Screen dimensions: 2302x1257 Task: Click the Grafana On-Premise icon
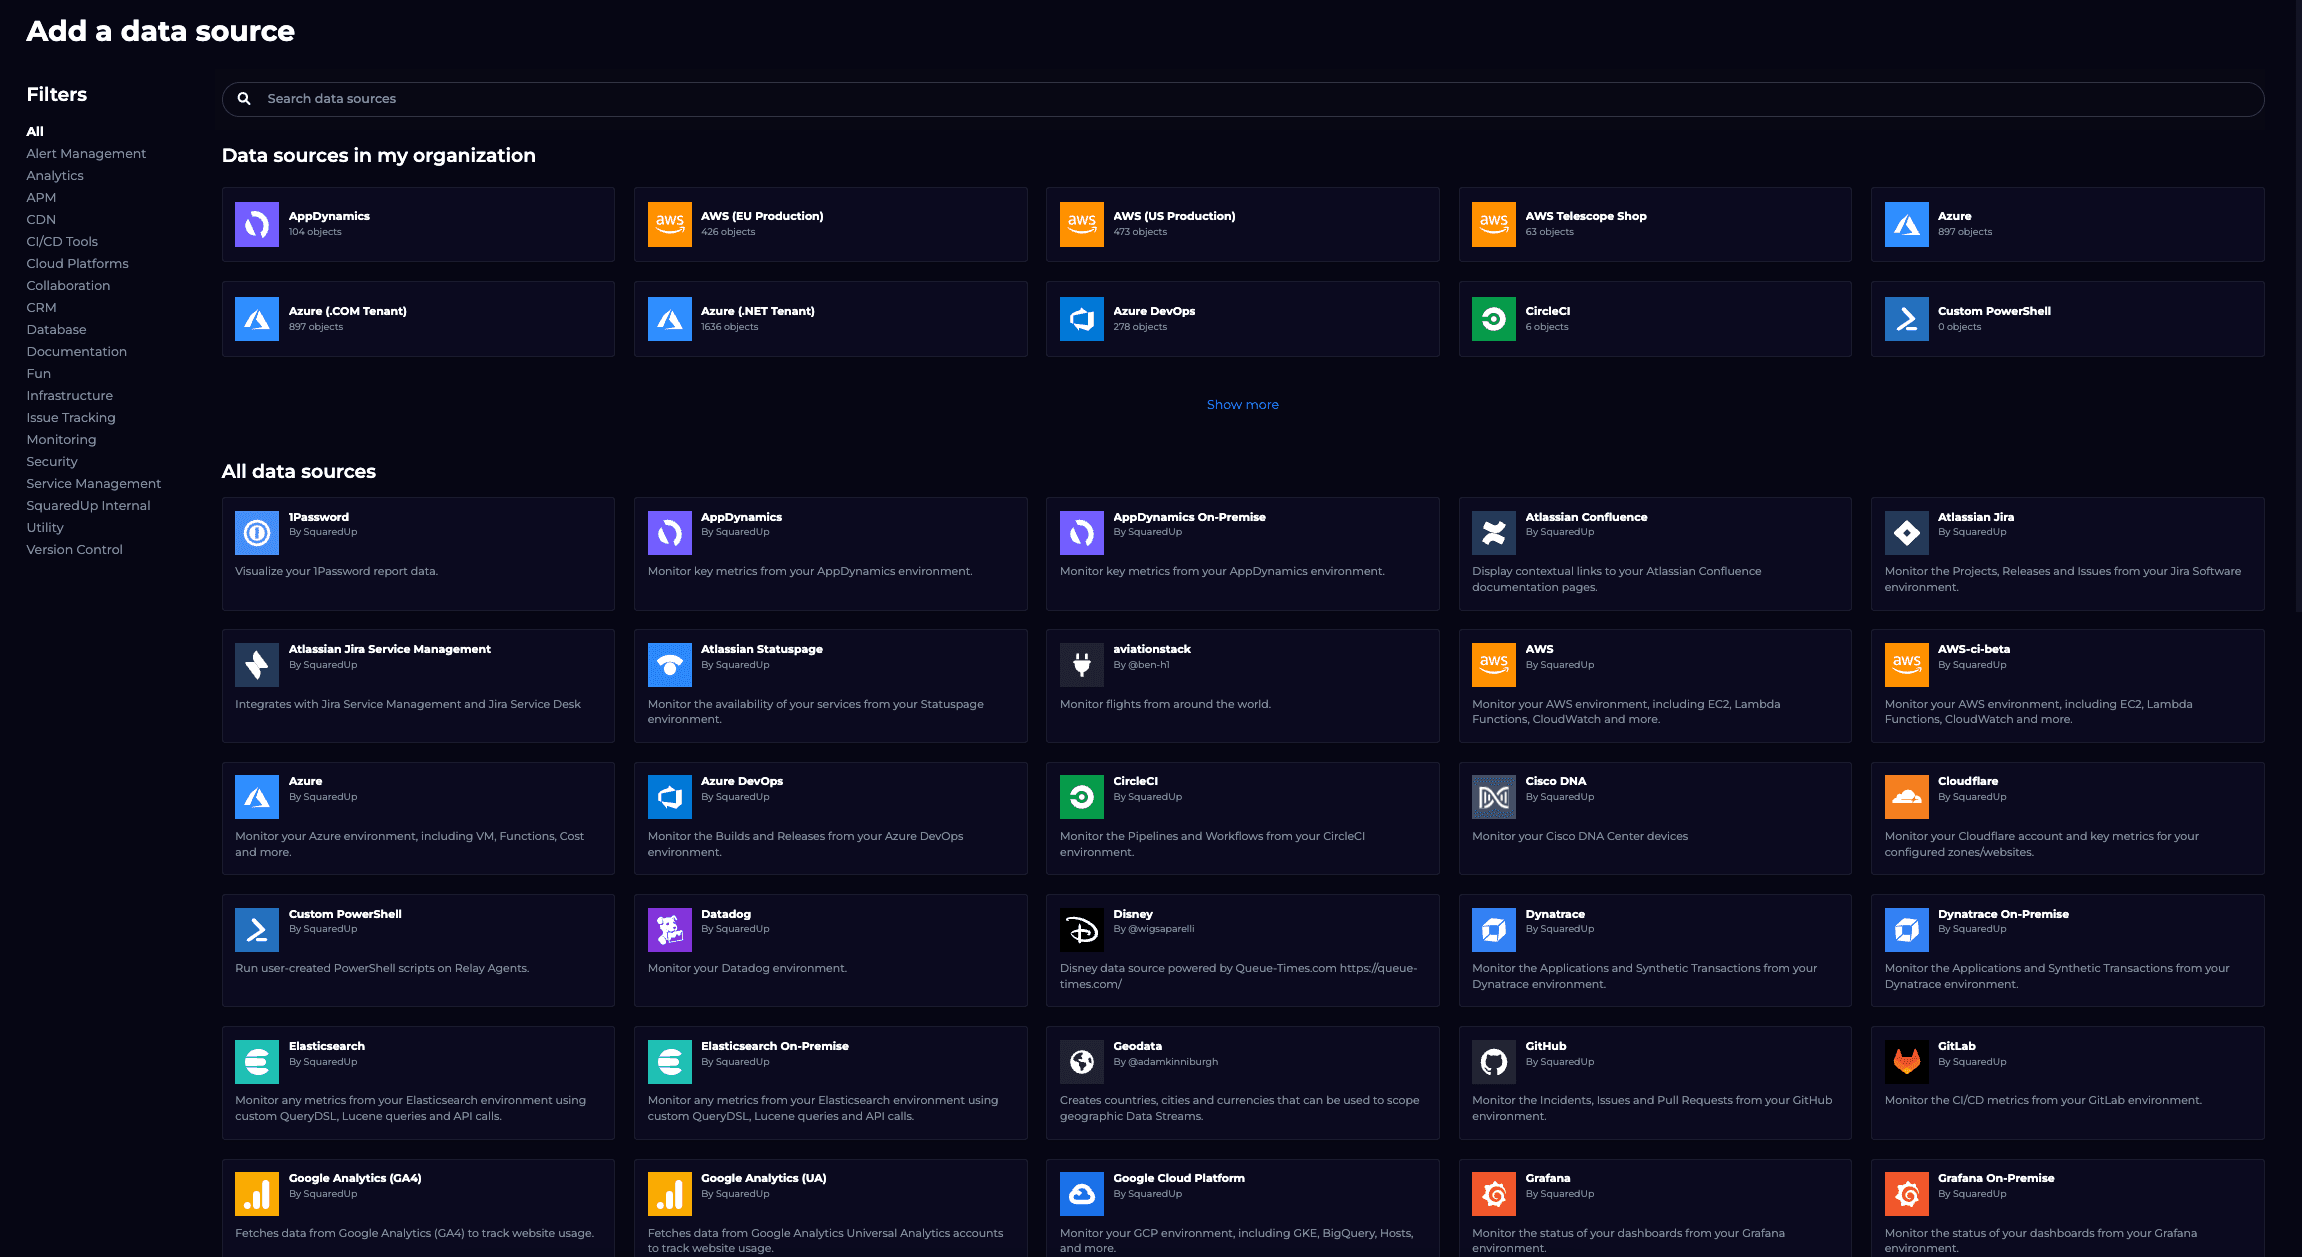point(1907,1194)
